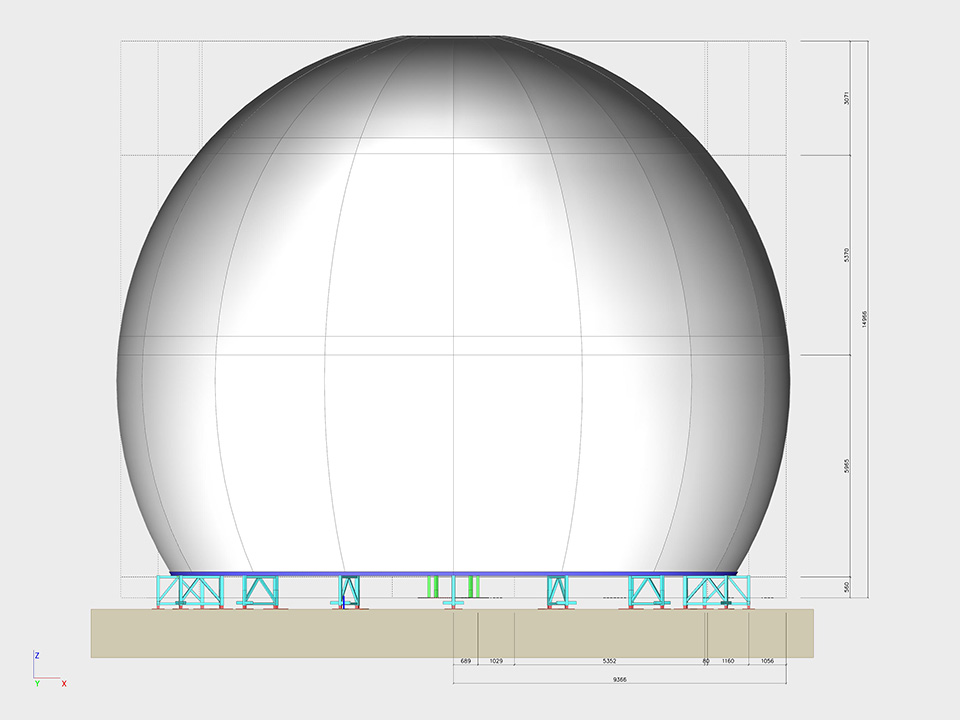Click the XYZ coordinate axis icon
The height and width of the screenshot is (720, 960).
[44, 670]
